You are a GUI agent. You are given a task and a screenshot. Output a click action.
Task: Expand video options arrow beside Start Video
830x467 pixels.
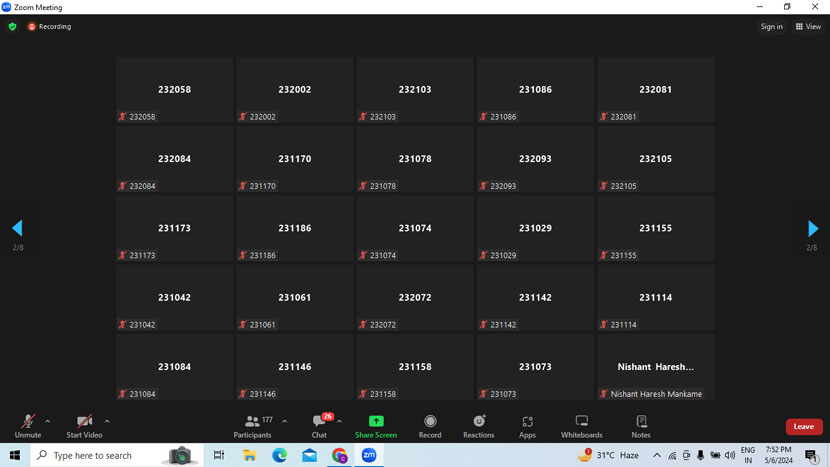point(107,421)
